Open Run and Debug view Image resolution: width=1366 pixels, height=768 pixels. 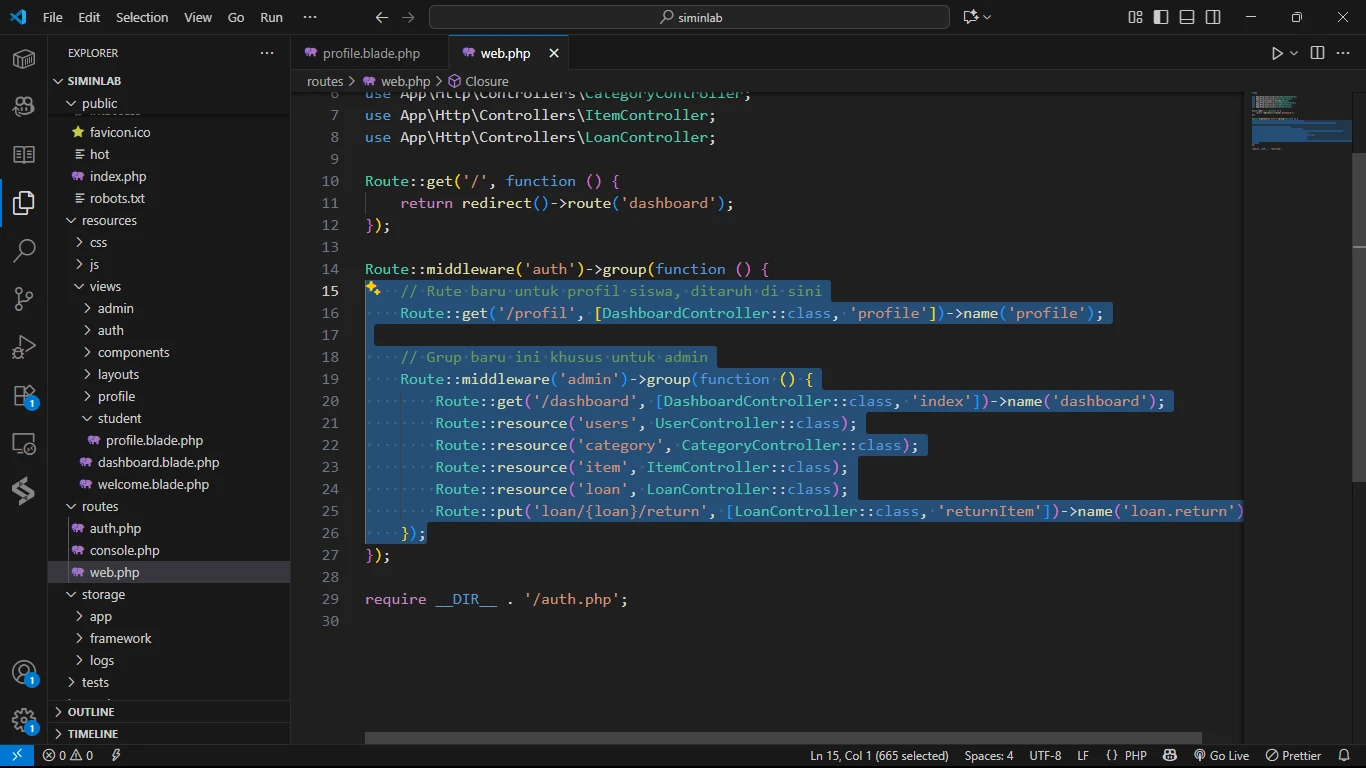[24, 347]
